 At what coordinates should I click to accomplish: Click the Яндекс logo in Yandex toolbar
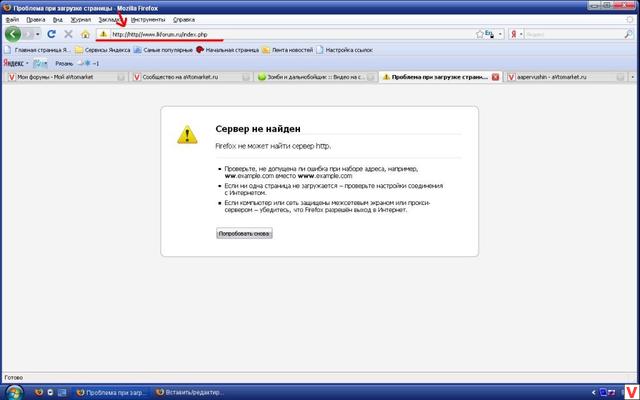click(13, 63)
